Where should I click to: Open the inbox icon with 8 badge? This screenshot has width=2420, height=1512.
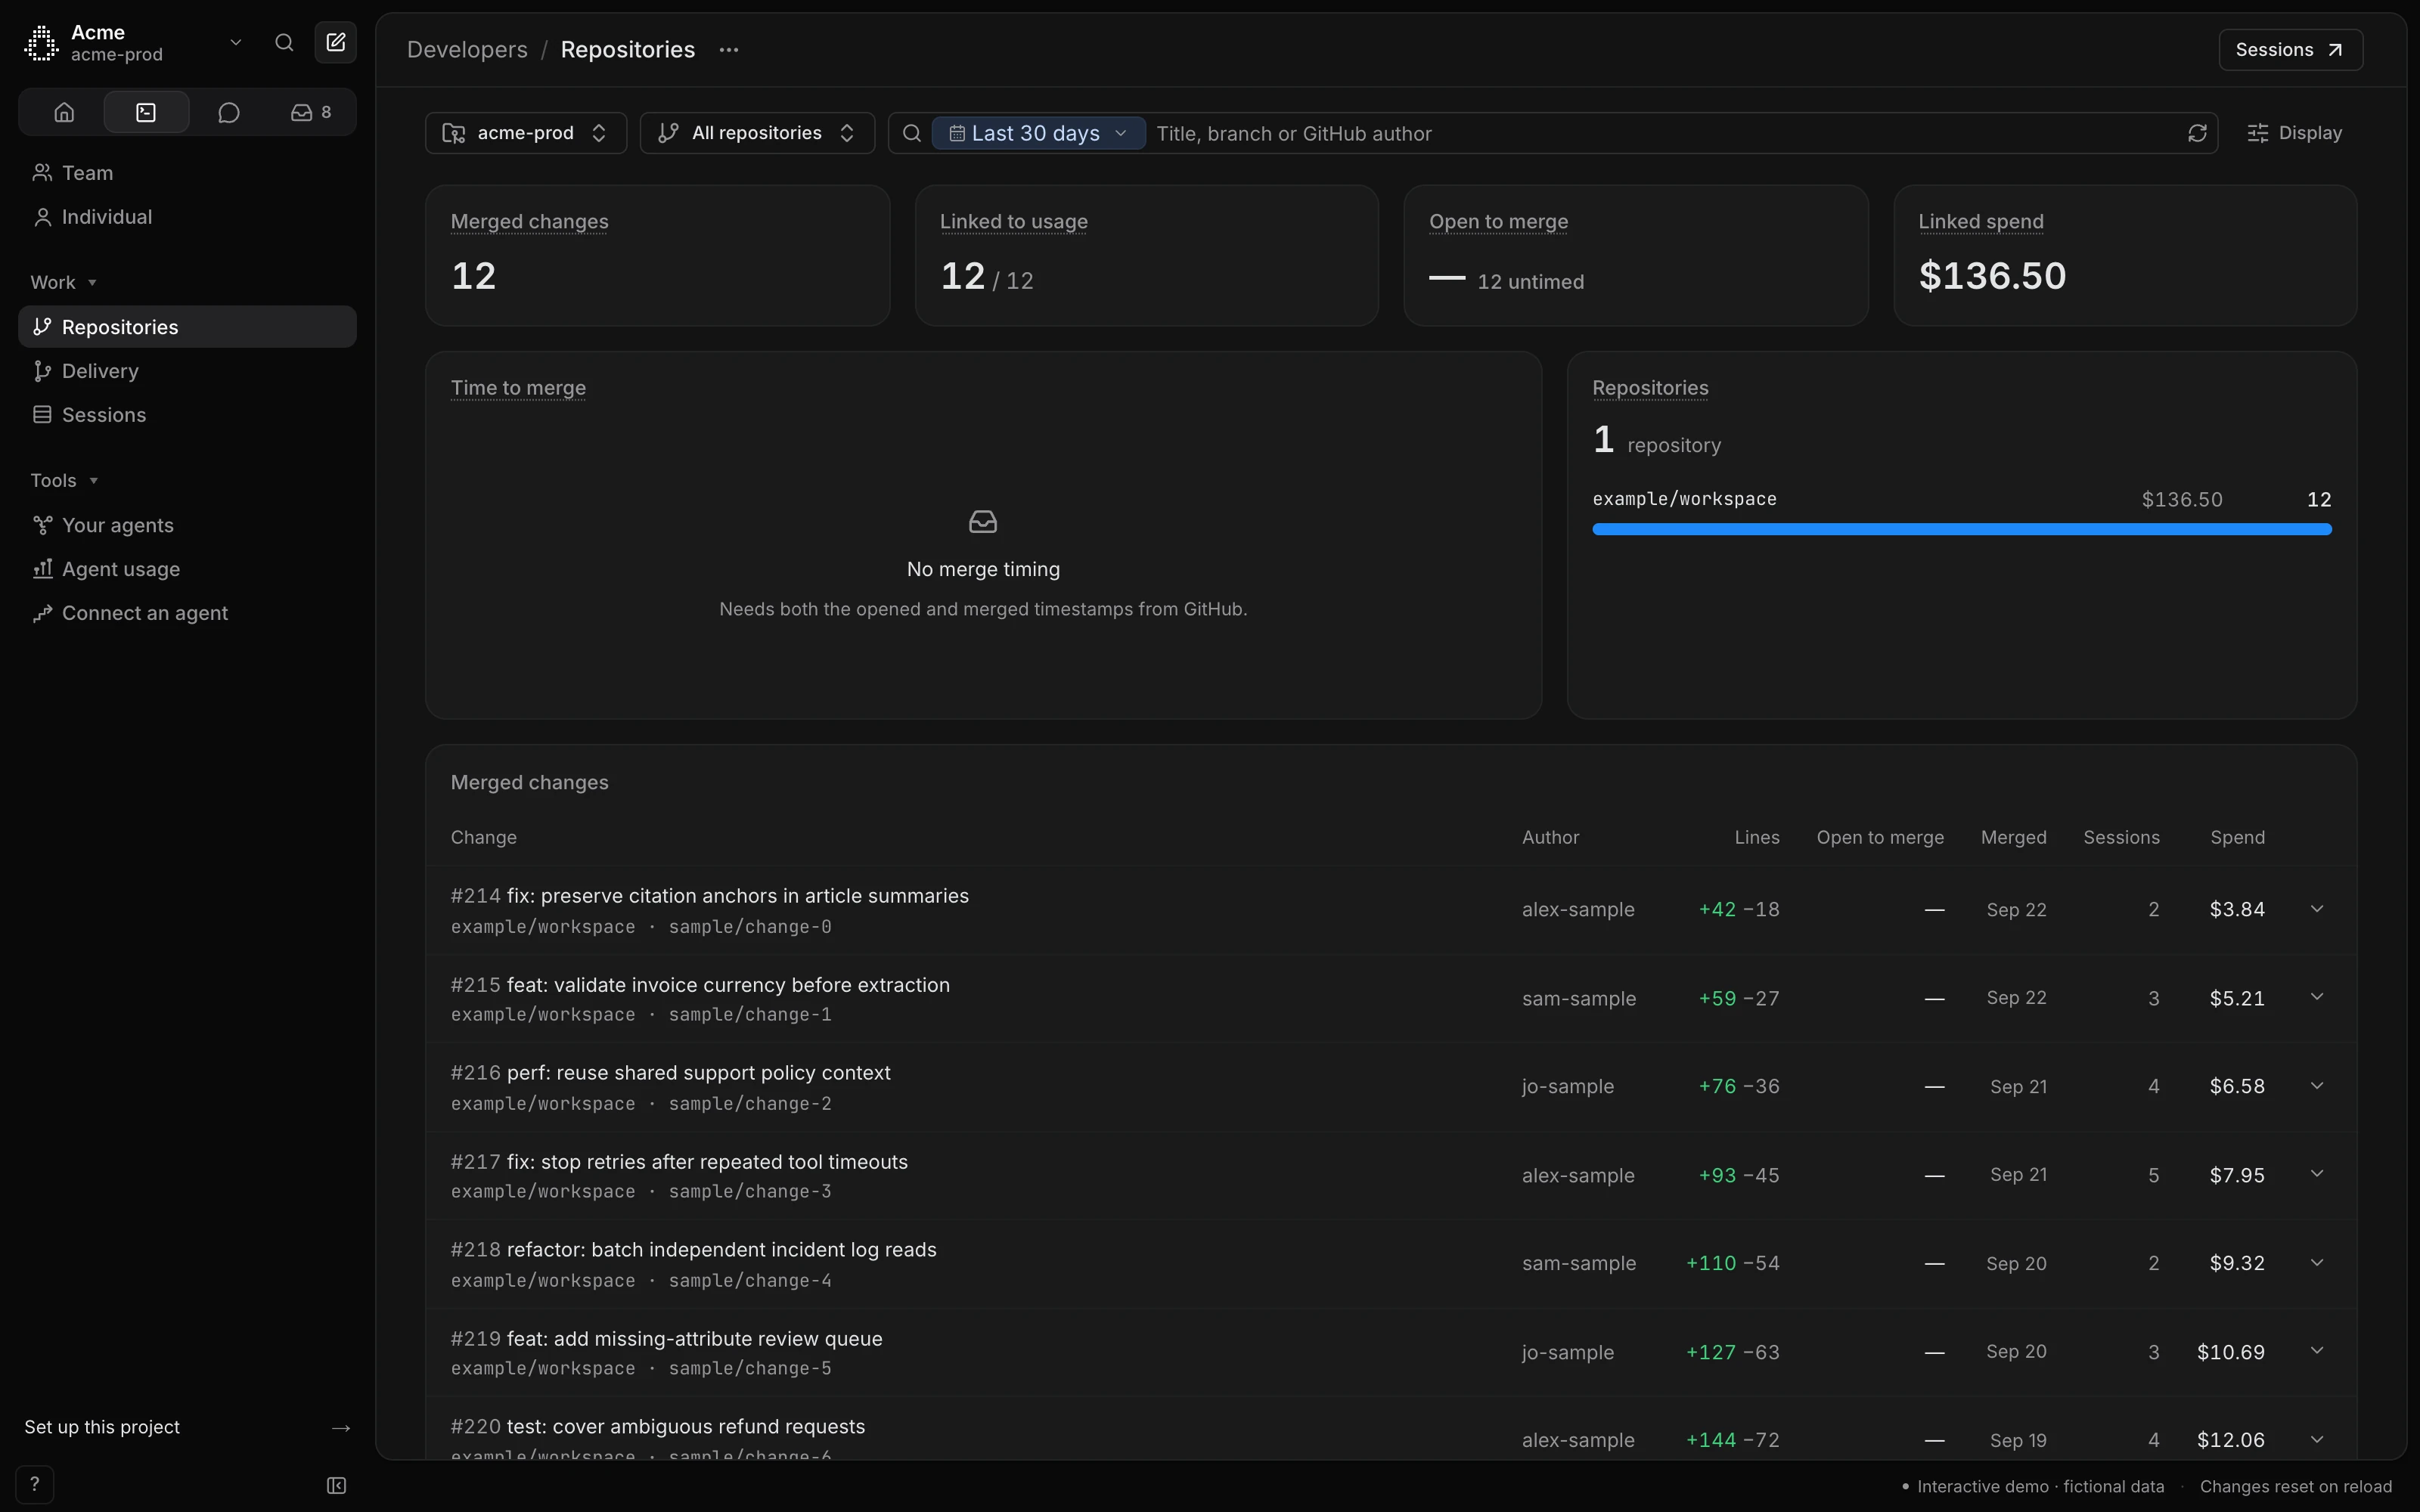point(311,112)
